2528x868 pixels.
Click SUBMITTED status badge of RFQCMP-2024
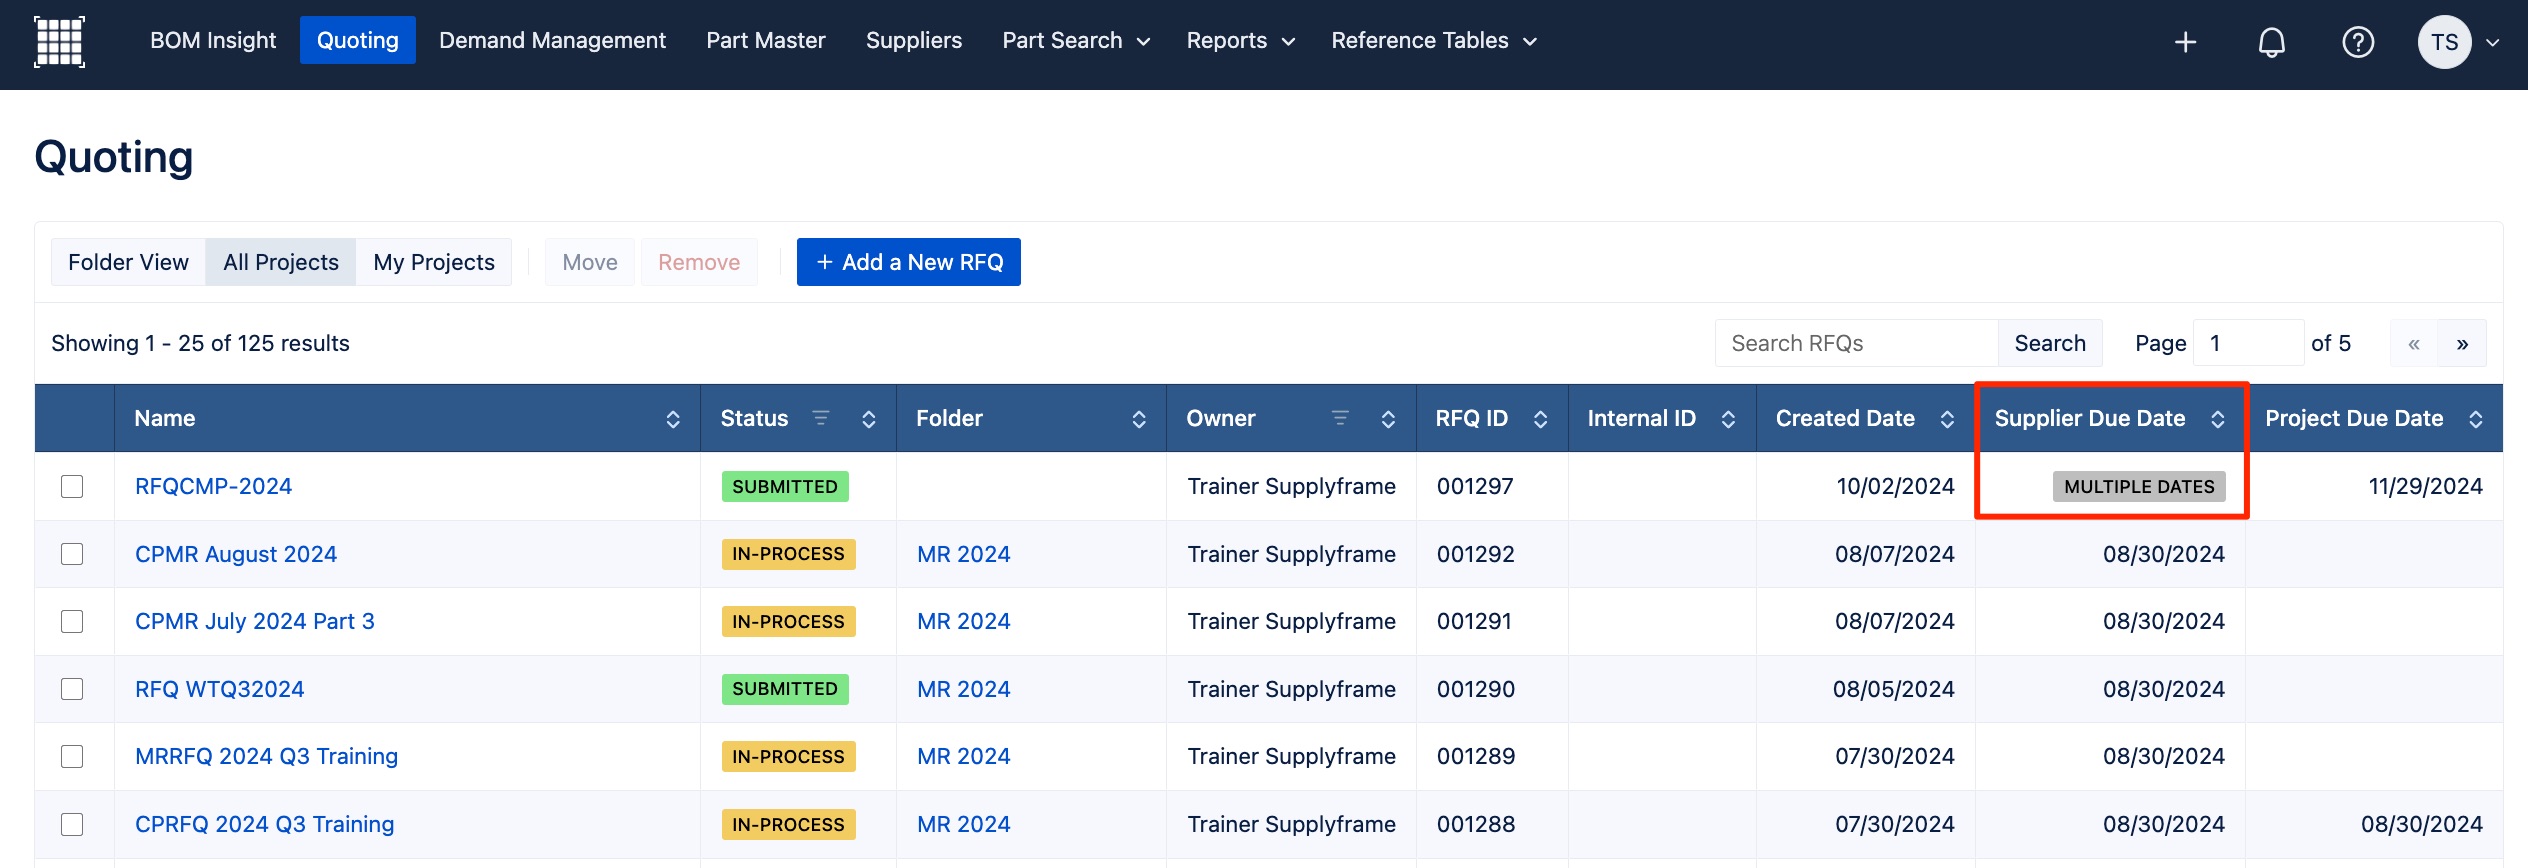tap(785, 487)
